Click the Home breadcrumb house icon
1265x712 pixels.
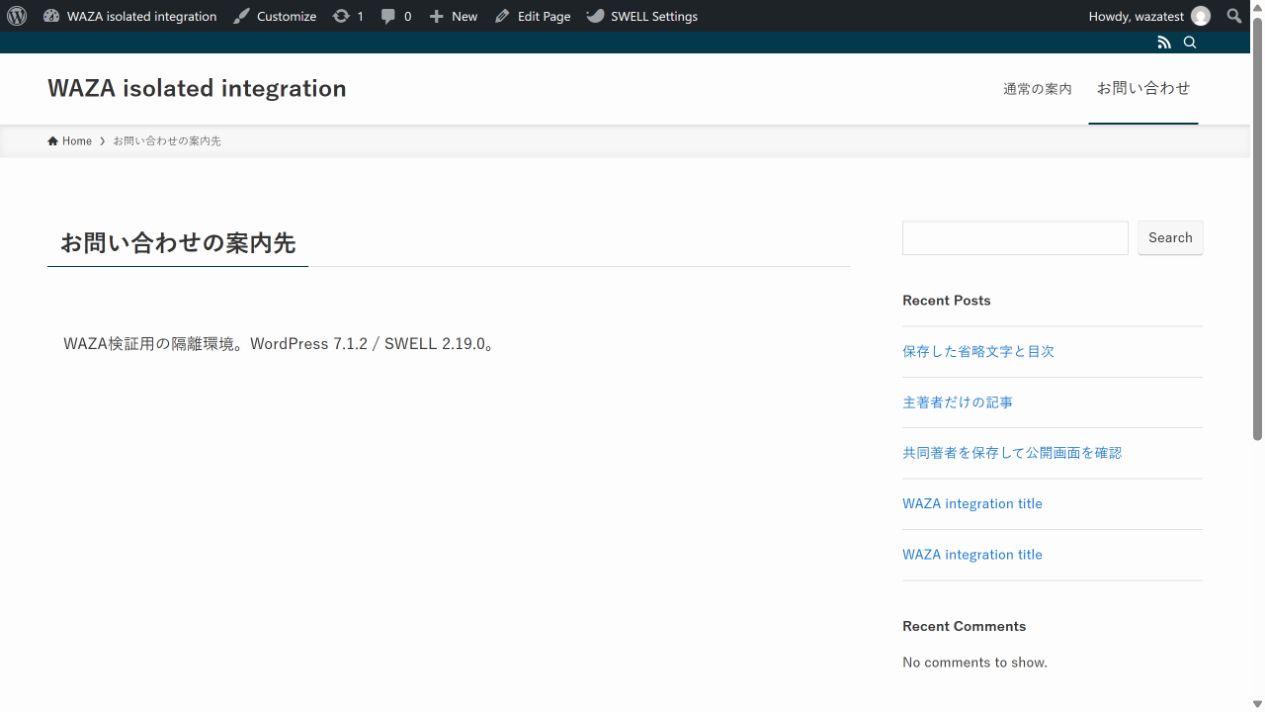(53, 141)
